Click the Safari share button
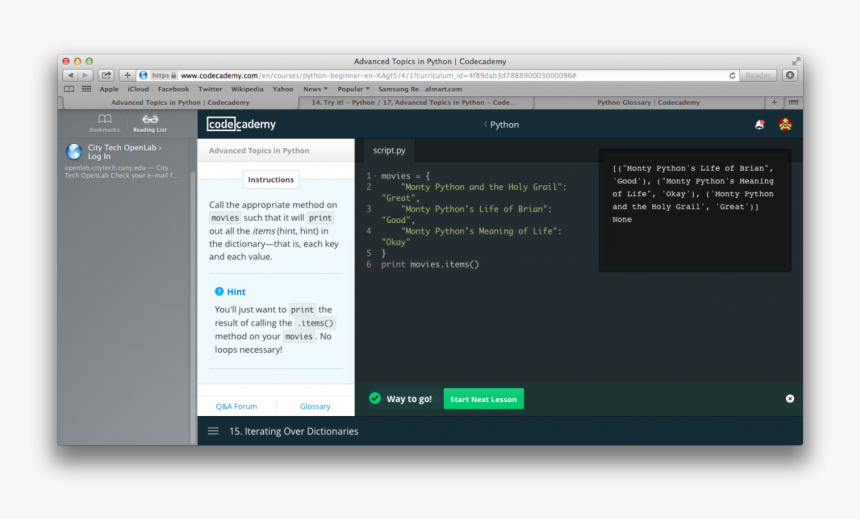The image size is (860, 519). 106,75
